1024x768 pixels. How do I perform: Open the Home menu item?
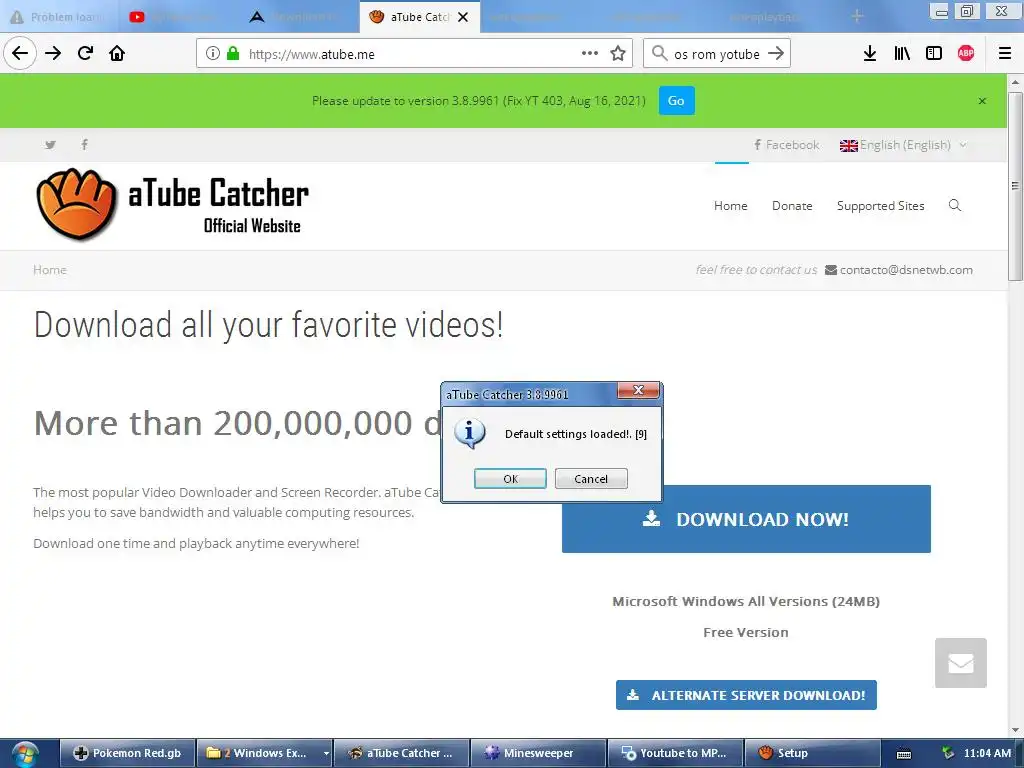tap(731, 206)
